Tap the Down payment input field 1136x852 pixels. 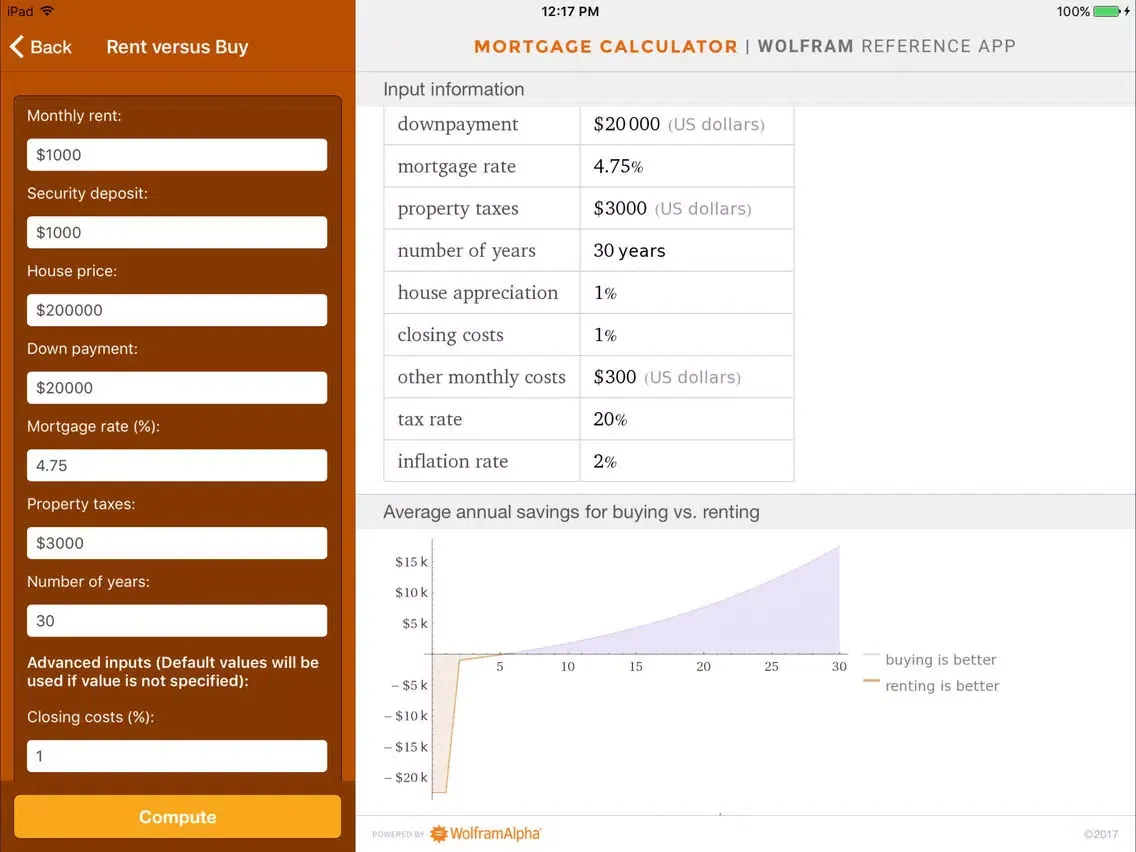tap(177, 388)
